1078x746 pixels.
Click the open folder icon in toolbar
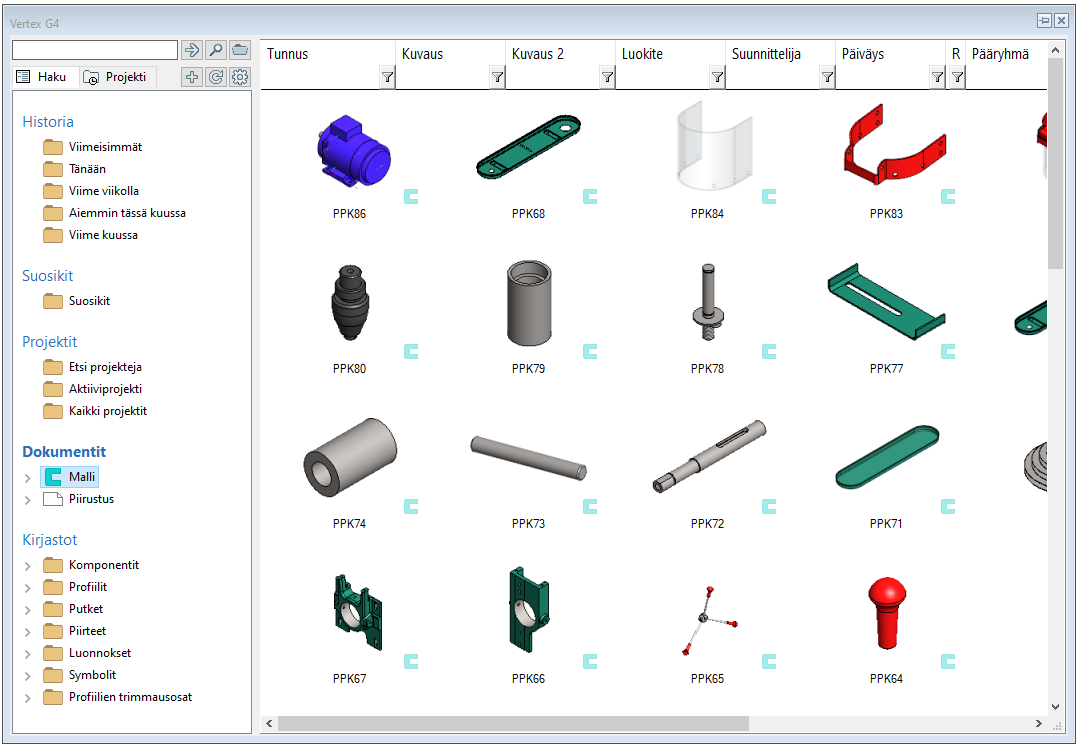[x=240, y=50]
